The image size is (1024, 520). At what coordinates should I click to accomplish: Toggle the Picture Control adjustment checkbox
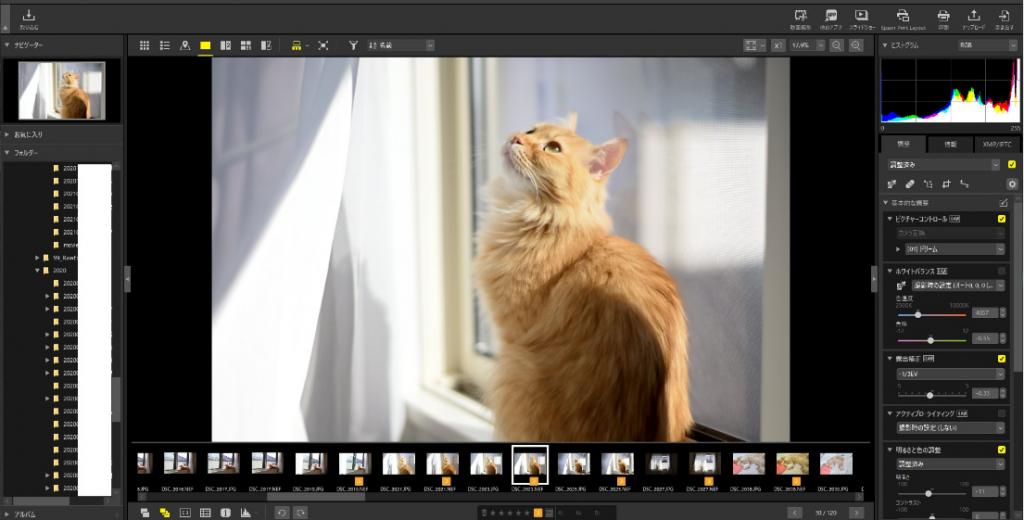tap(1001, 218)
